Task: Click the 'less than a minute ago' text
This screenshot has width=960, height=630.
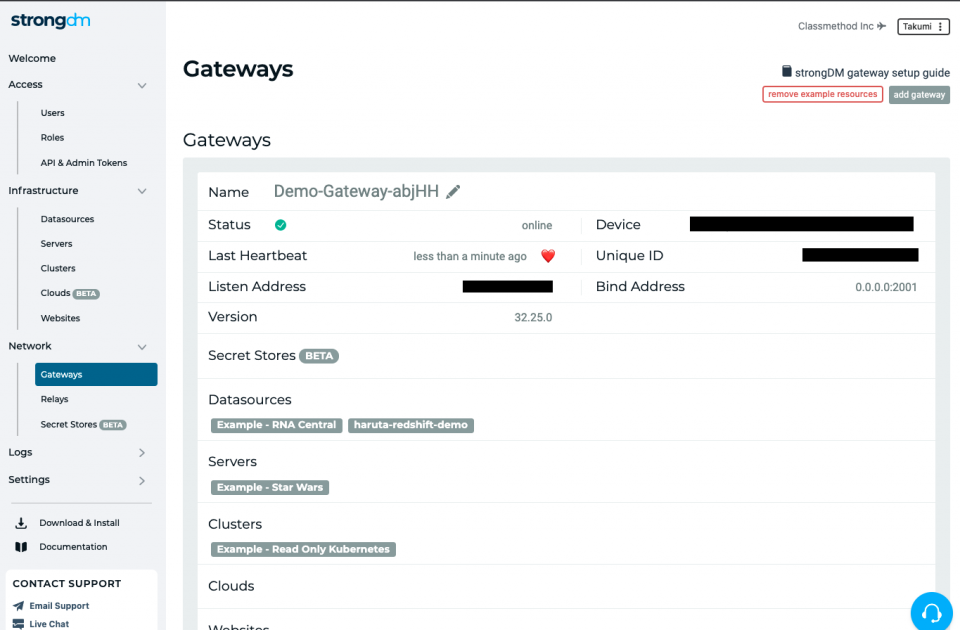Action: pyautogui.click(x=470, y=257)
